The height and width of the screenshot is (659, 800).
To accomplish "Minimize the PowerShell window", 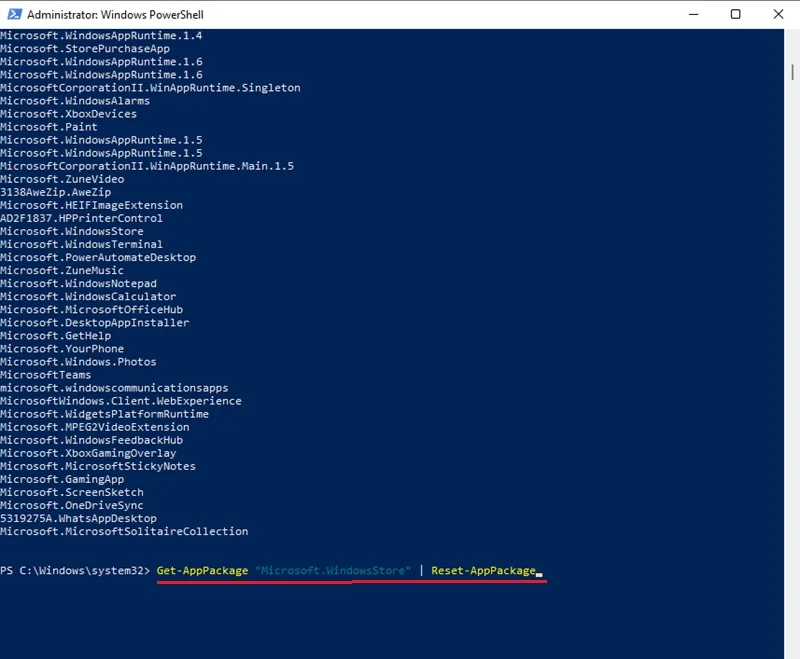I will tap(693, 14).
